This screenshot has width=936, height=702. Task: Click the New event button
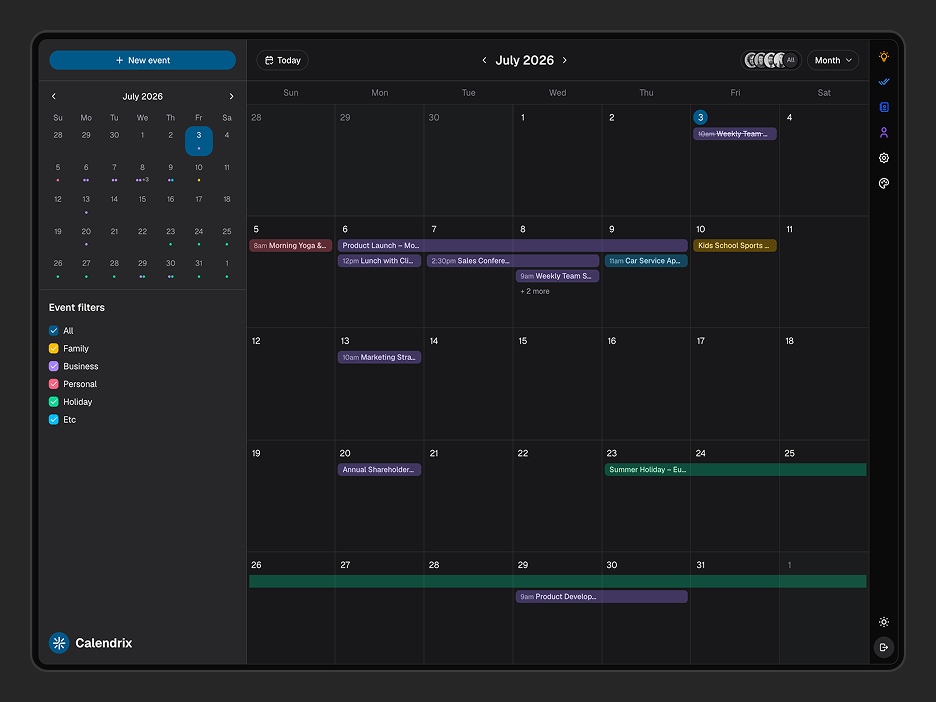(x=143, y=60)
